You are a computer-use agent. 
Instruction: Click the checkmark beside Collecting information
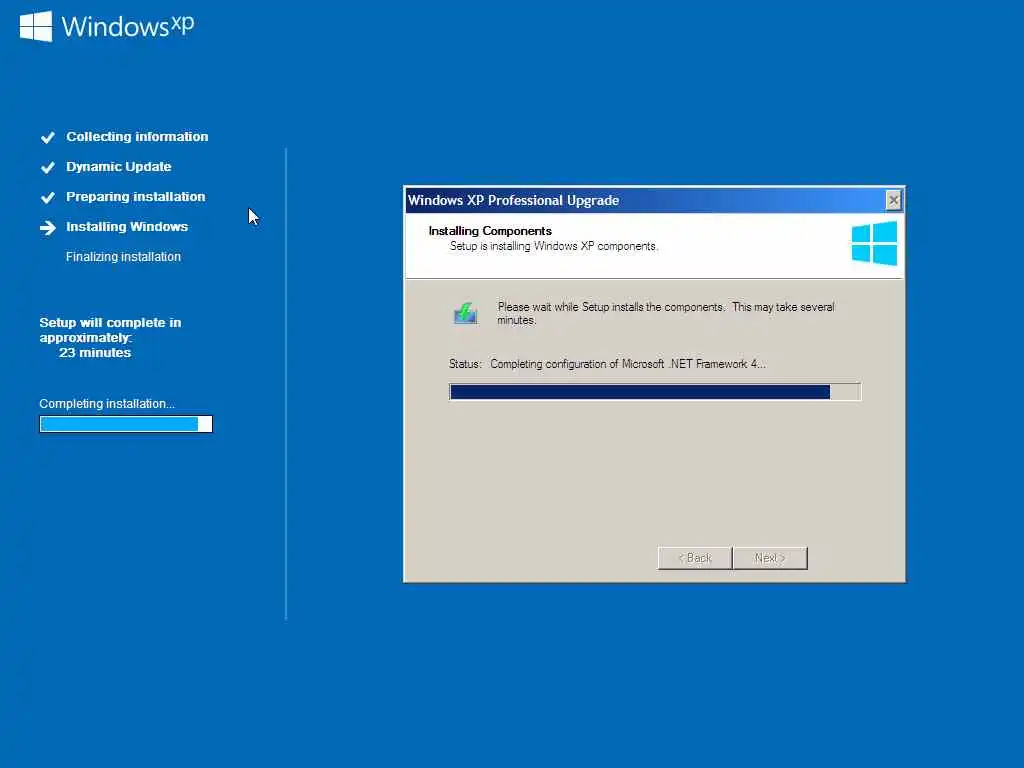click(48, 137)
